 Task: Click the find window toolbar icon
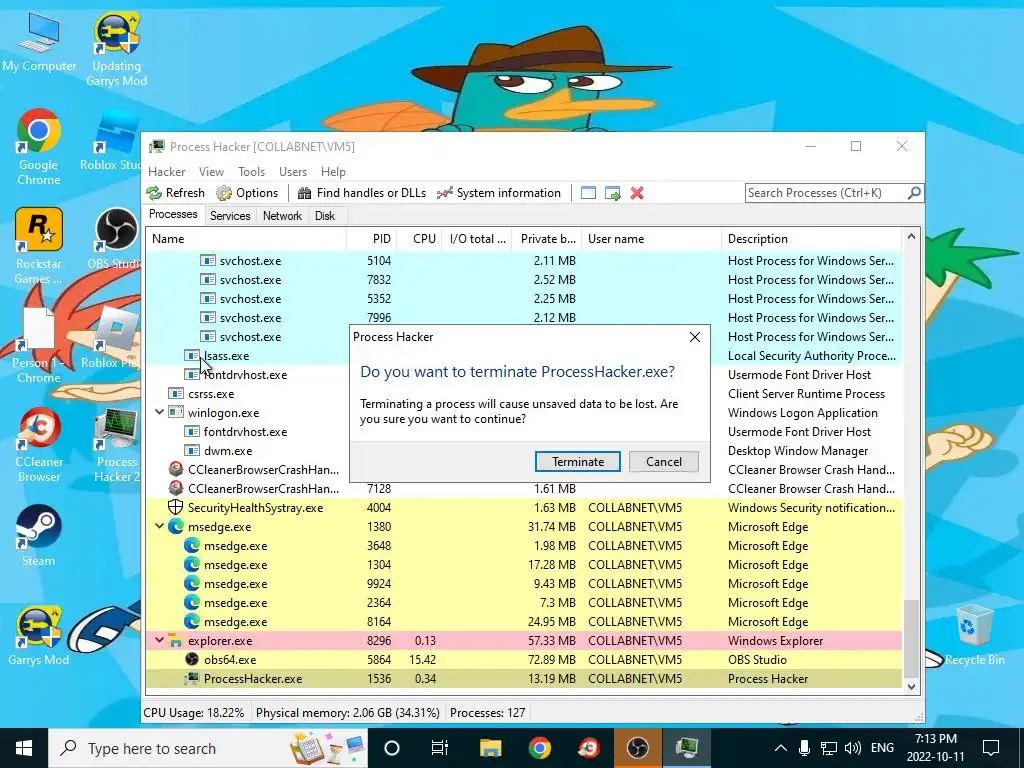point(588,193)
